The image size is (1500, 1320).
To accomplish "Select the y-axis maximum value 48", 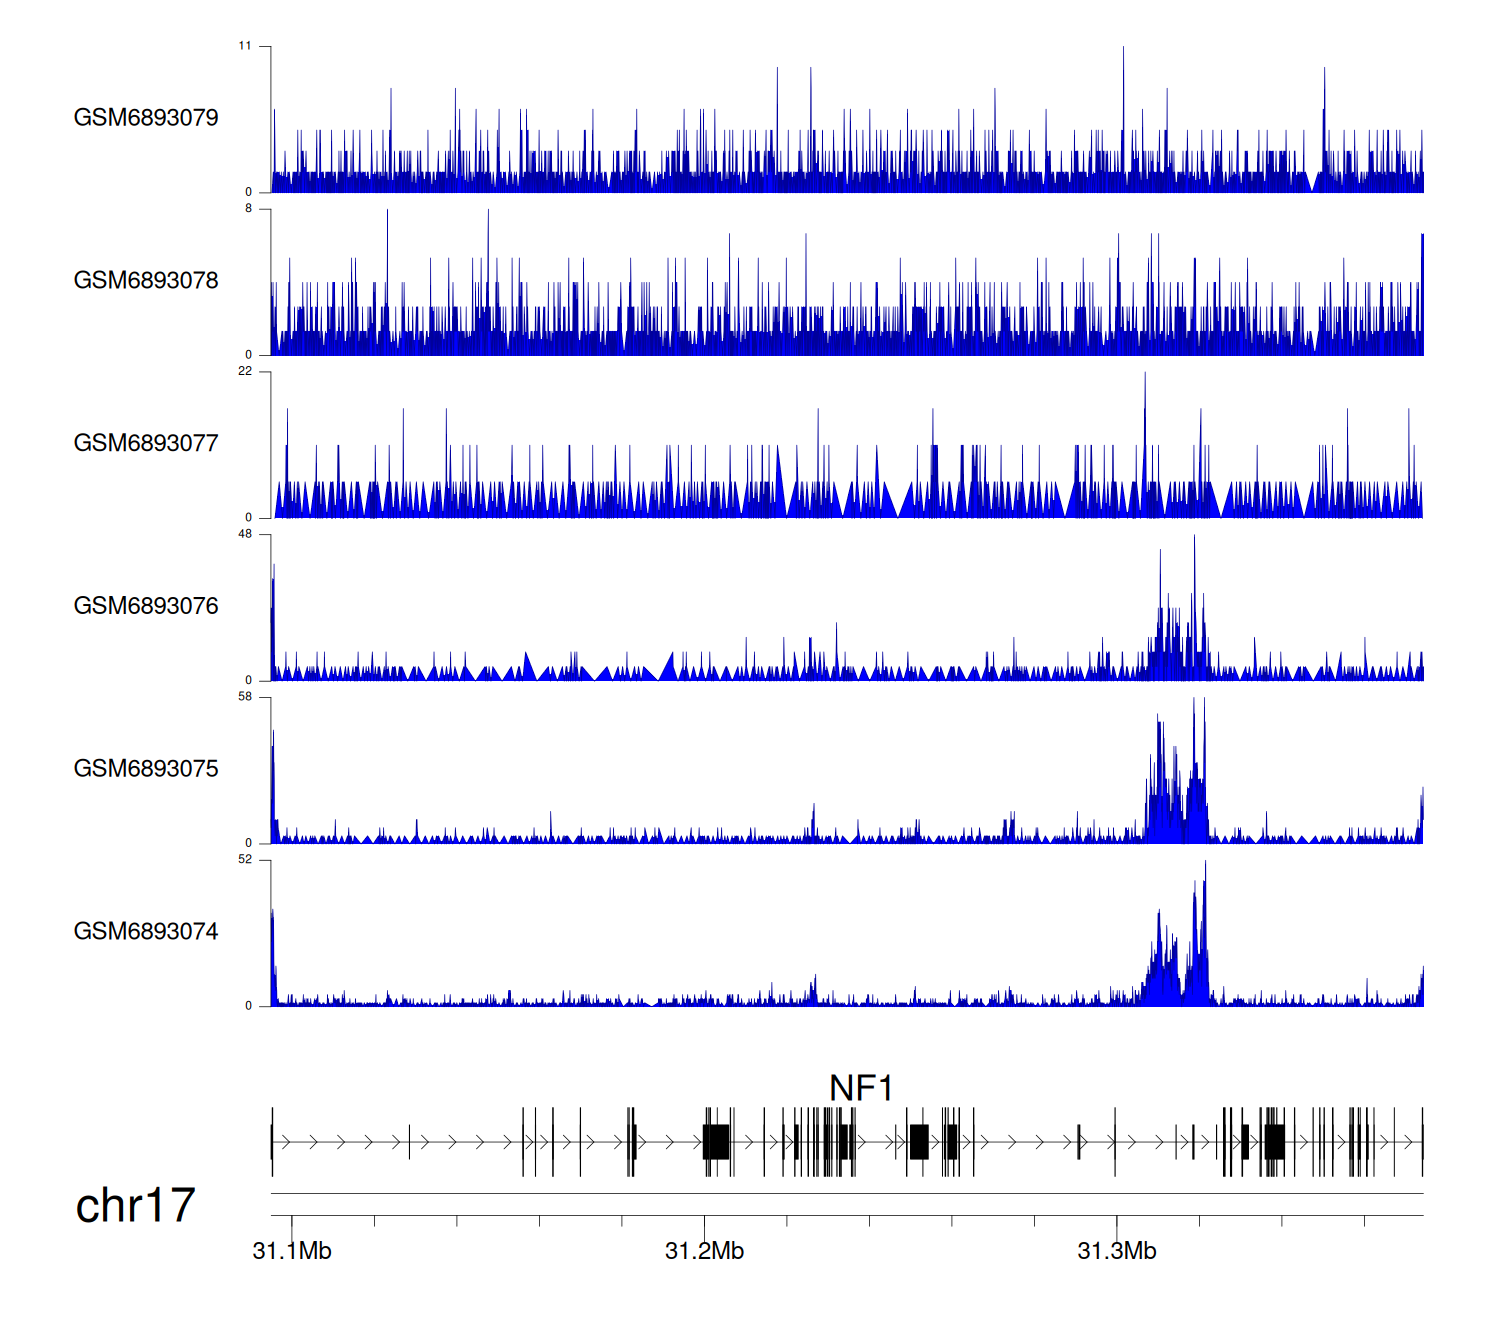I will tap(245, 534).
